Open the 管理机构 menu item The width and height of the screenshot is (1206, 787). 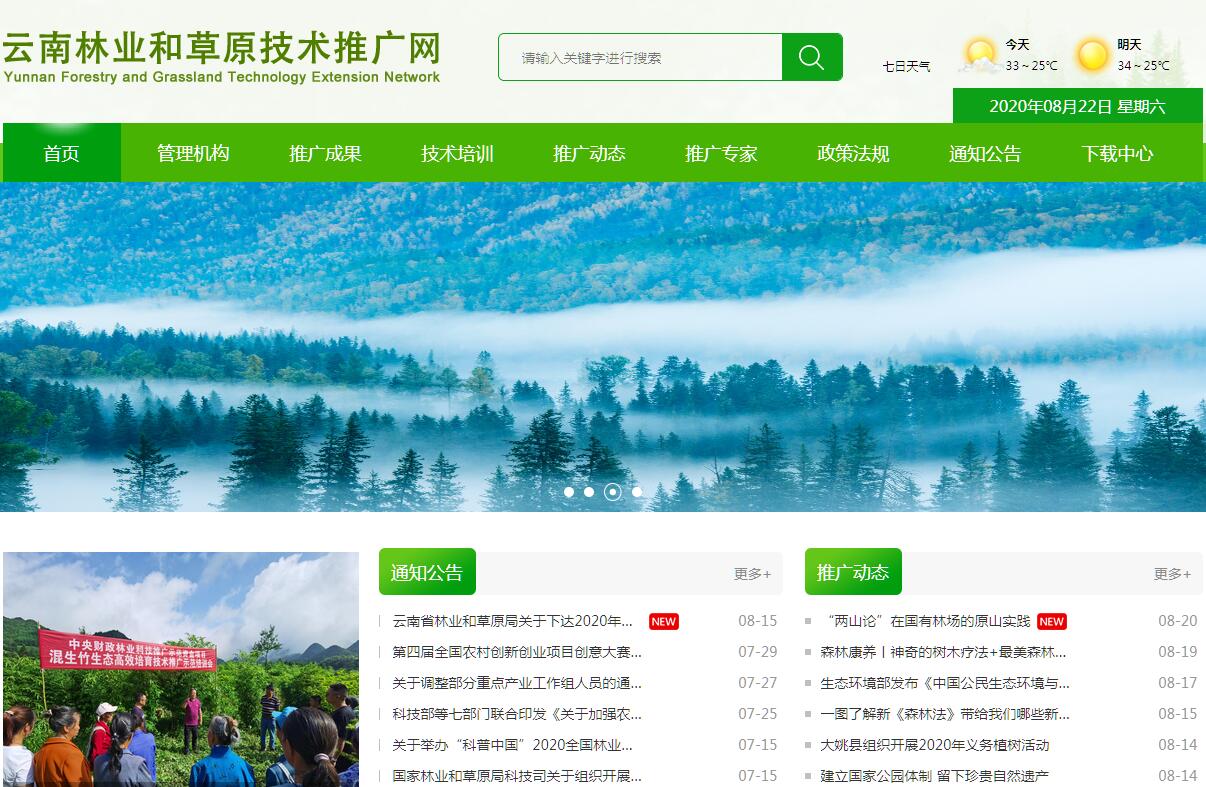click(x=193, y=153)
